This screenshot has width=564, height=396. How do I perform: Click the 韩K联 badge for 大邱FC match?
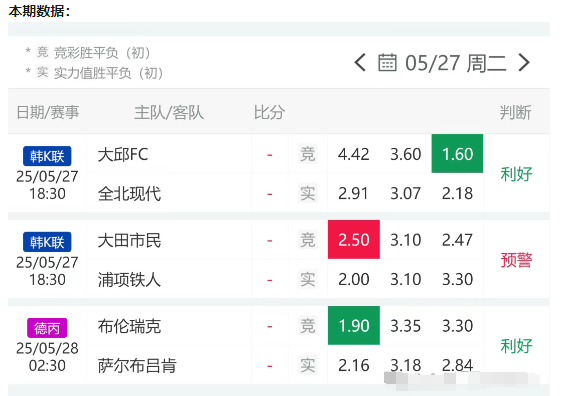47,156
